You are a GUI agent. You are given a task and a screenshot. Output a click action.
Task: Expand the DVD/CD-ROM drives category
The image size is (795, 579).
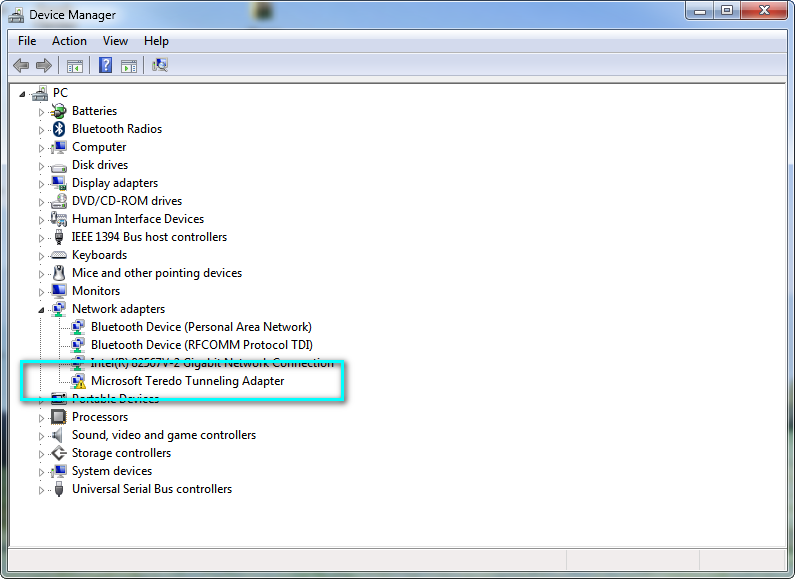click(41, 202)
